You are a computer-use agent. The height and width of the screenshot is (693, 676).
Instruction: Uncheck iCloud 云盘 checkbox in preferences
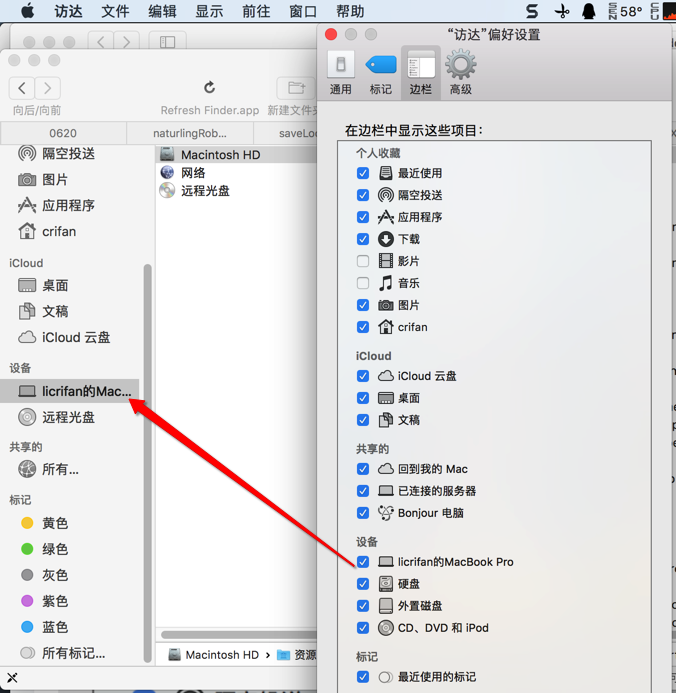363,376
